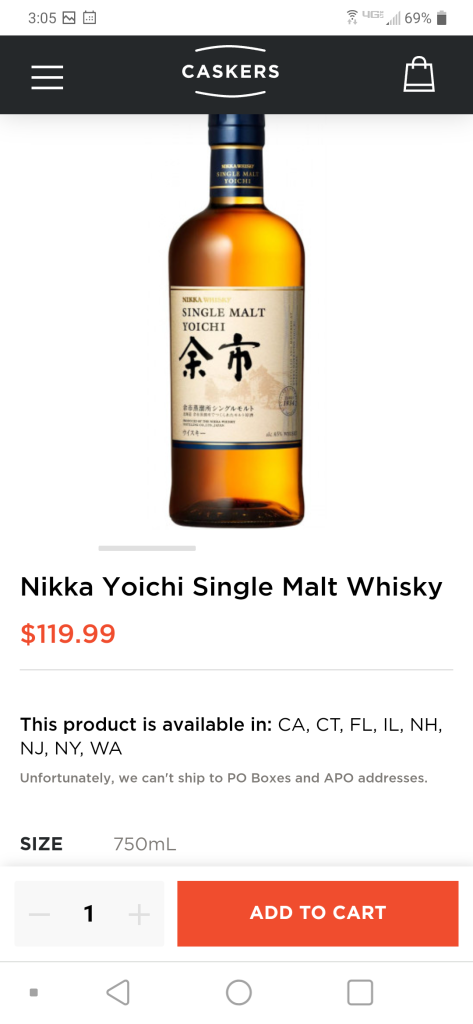Select the quantity field showing 1
This screenshot has width=473, height=1024.
[x=89, y=914]
